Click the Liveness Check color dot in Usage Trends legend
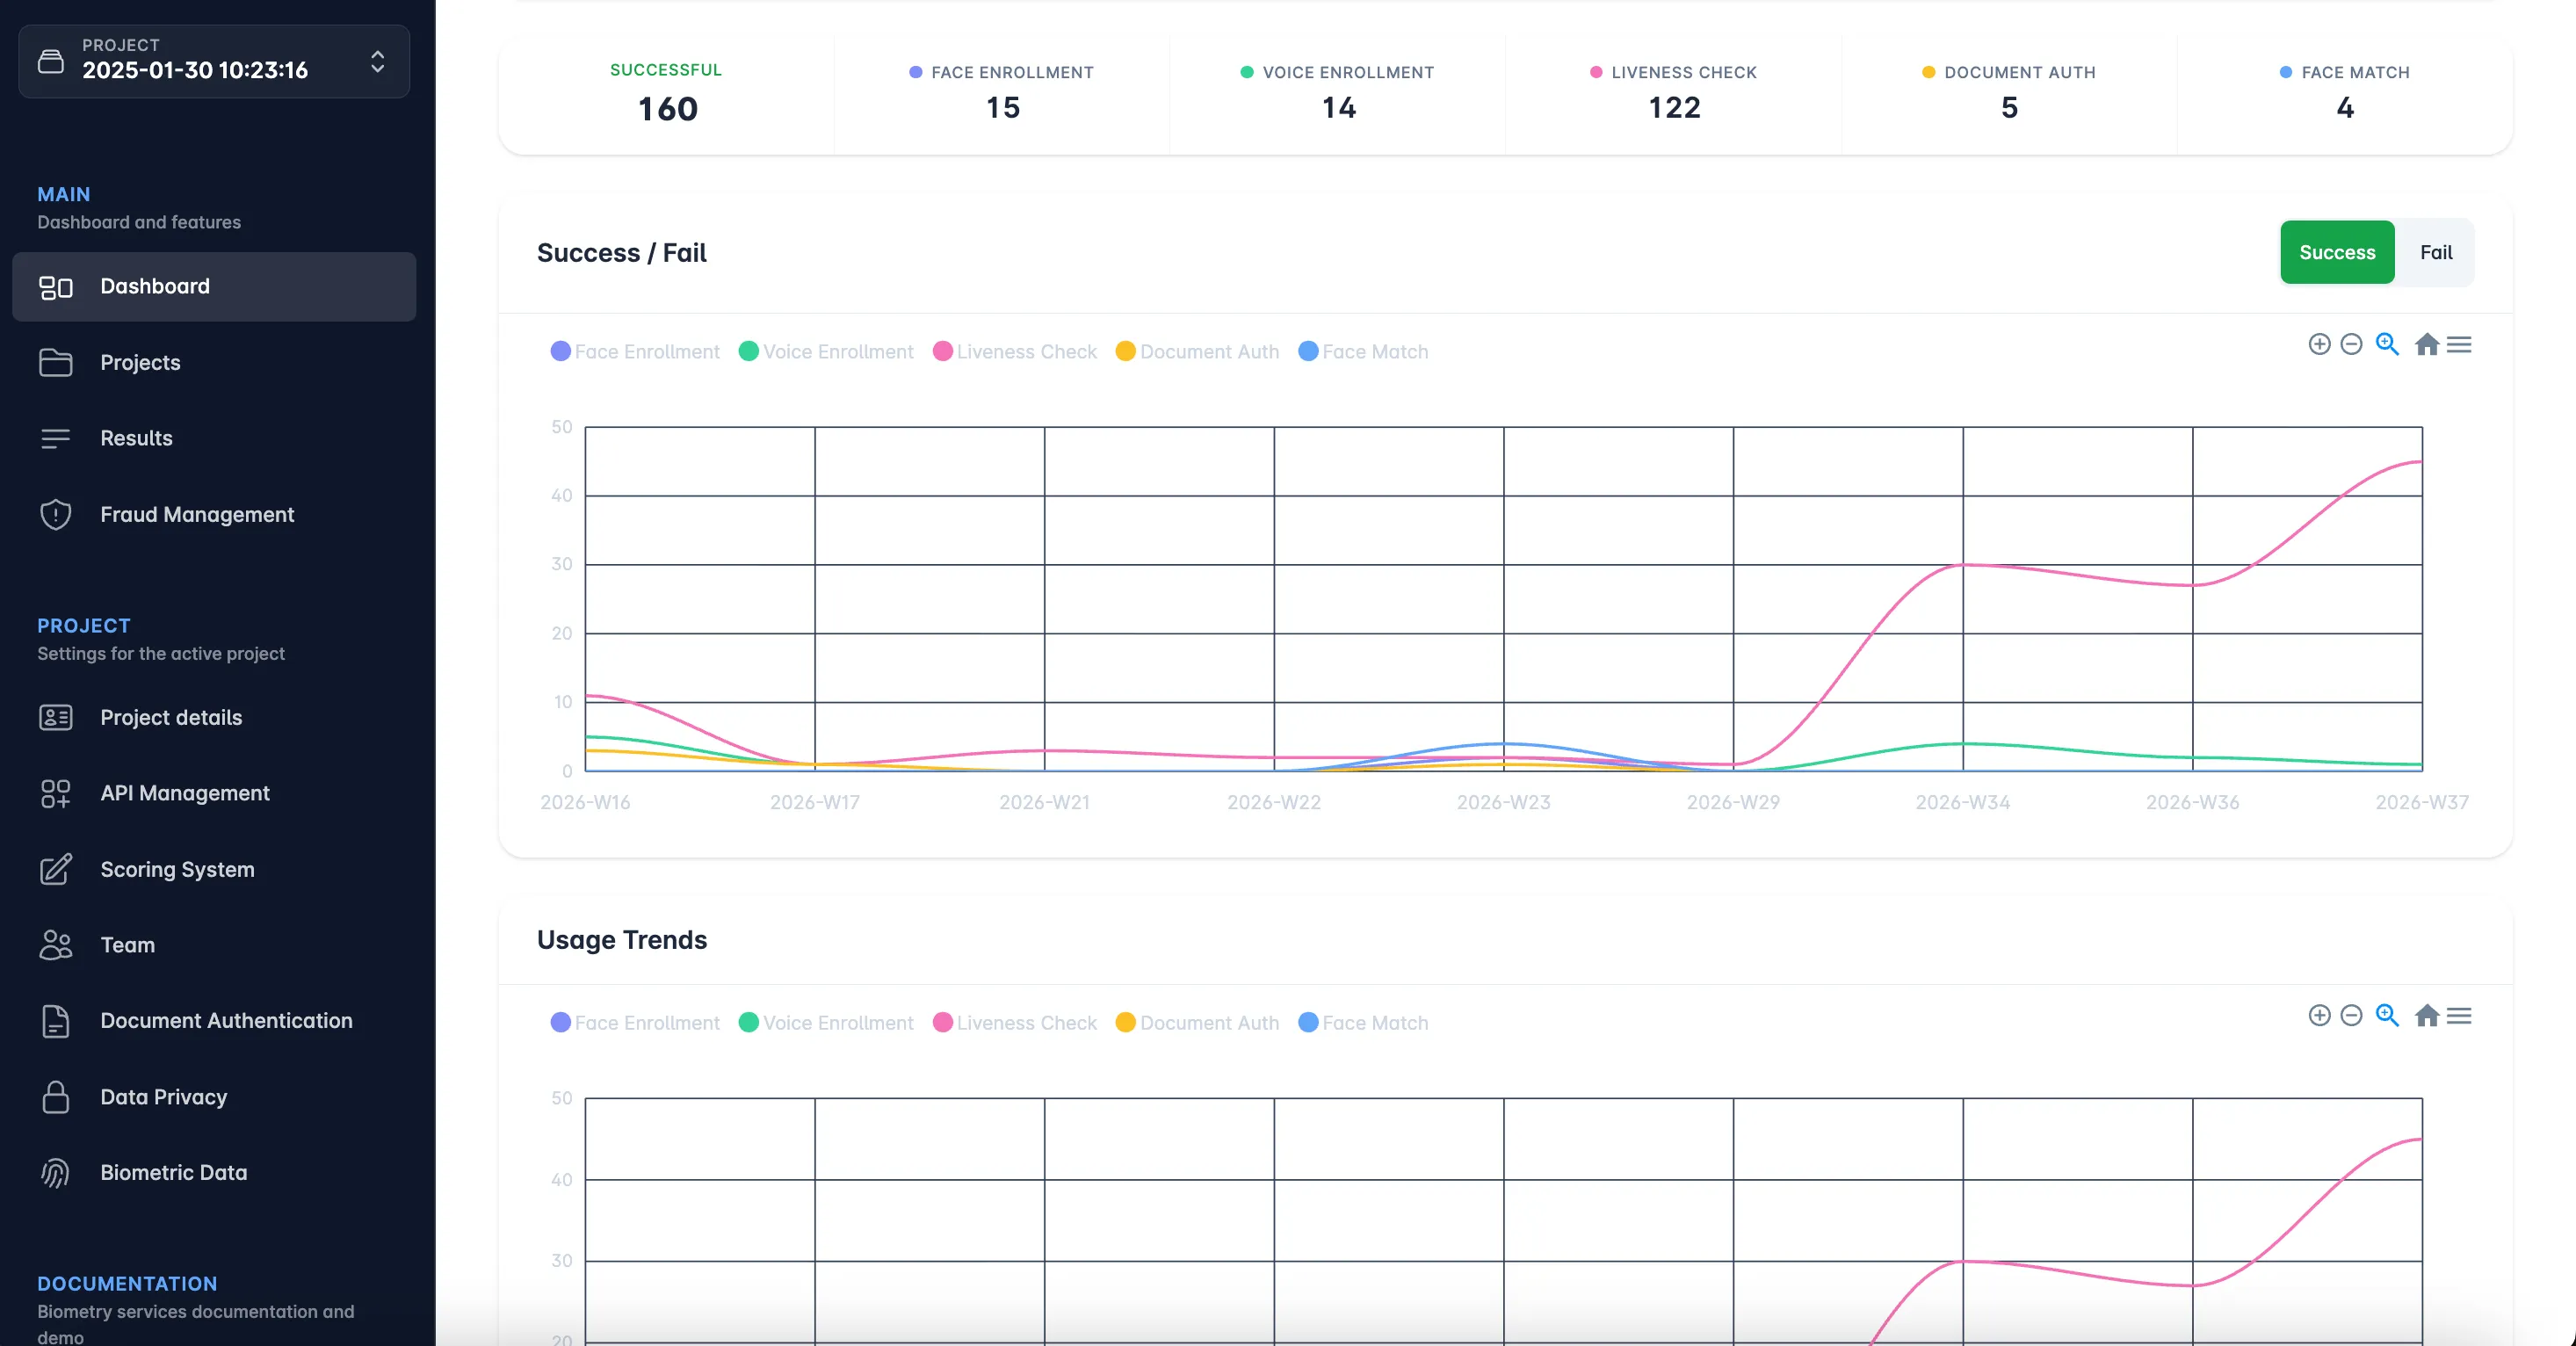The height and width of the screenshot is (1346, 2576). 942,1023
